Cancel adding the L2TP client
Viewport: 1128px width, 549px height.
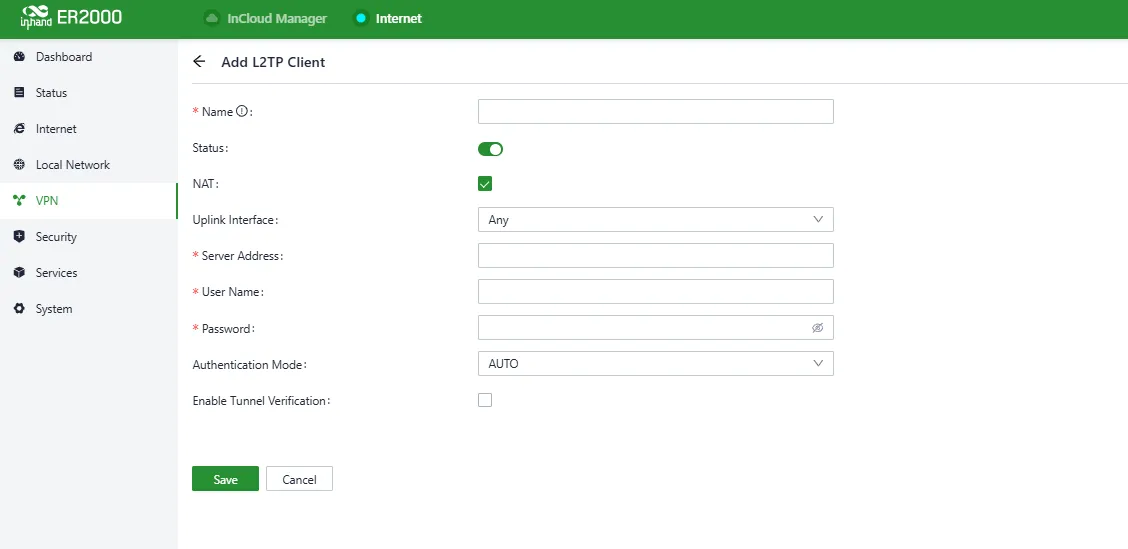(299, 479)
